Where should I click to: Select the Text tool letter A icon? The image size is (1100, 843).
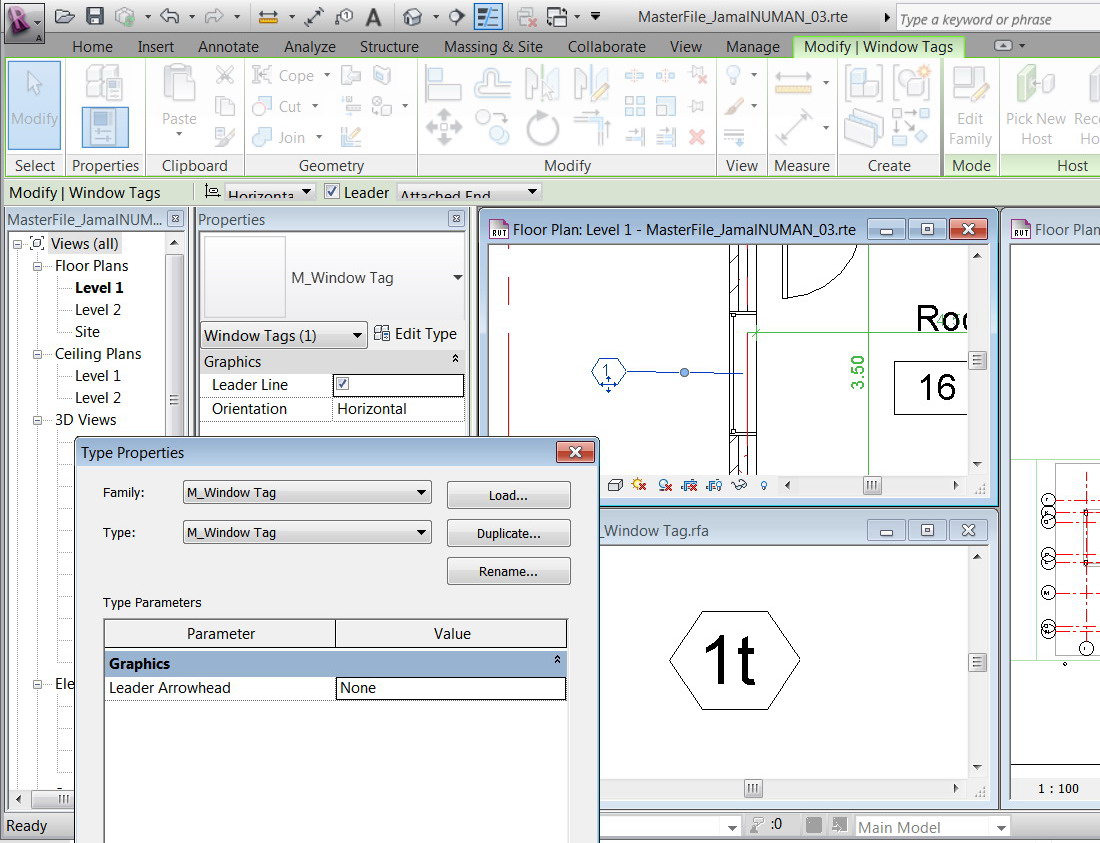click(x=374, y=18)
